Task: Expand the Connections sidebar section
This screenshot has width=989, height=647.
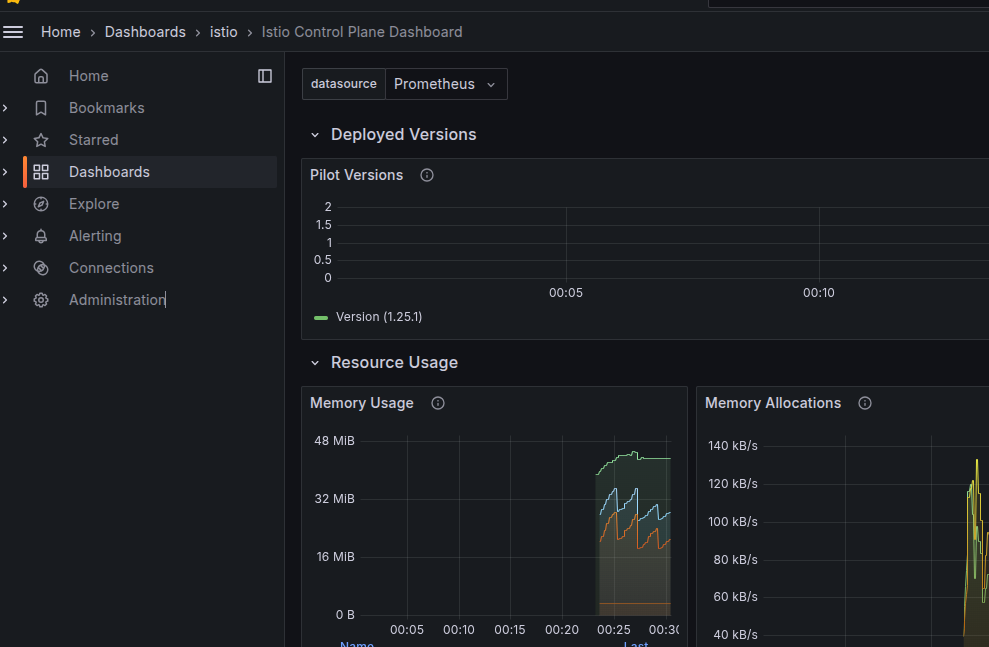Action: [x=5, y=268]
